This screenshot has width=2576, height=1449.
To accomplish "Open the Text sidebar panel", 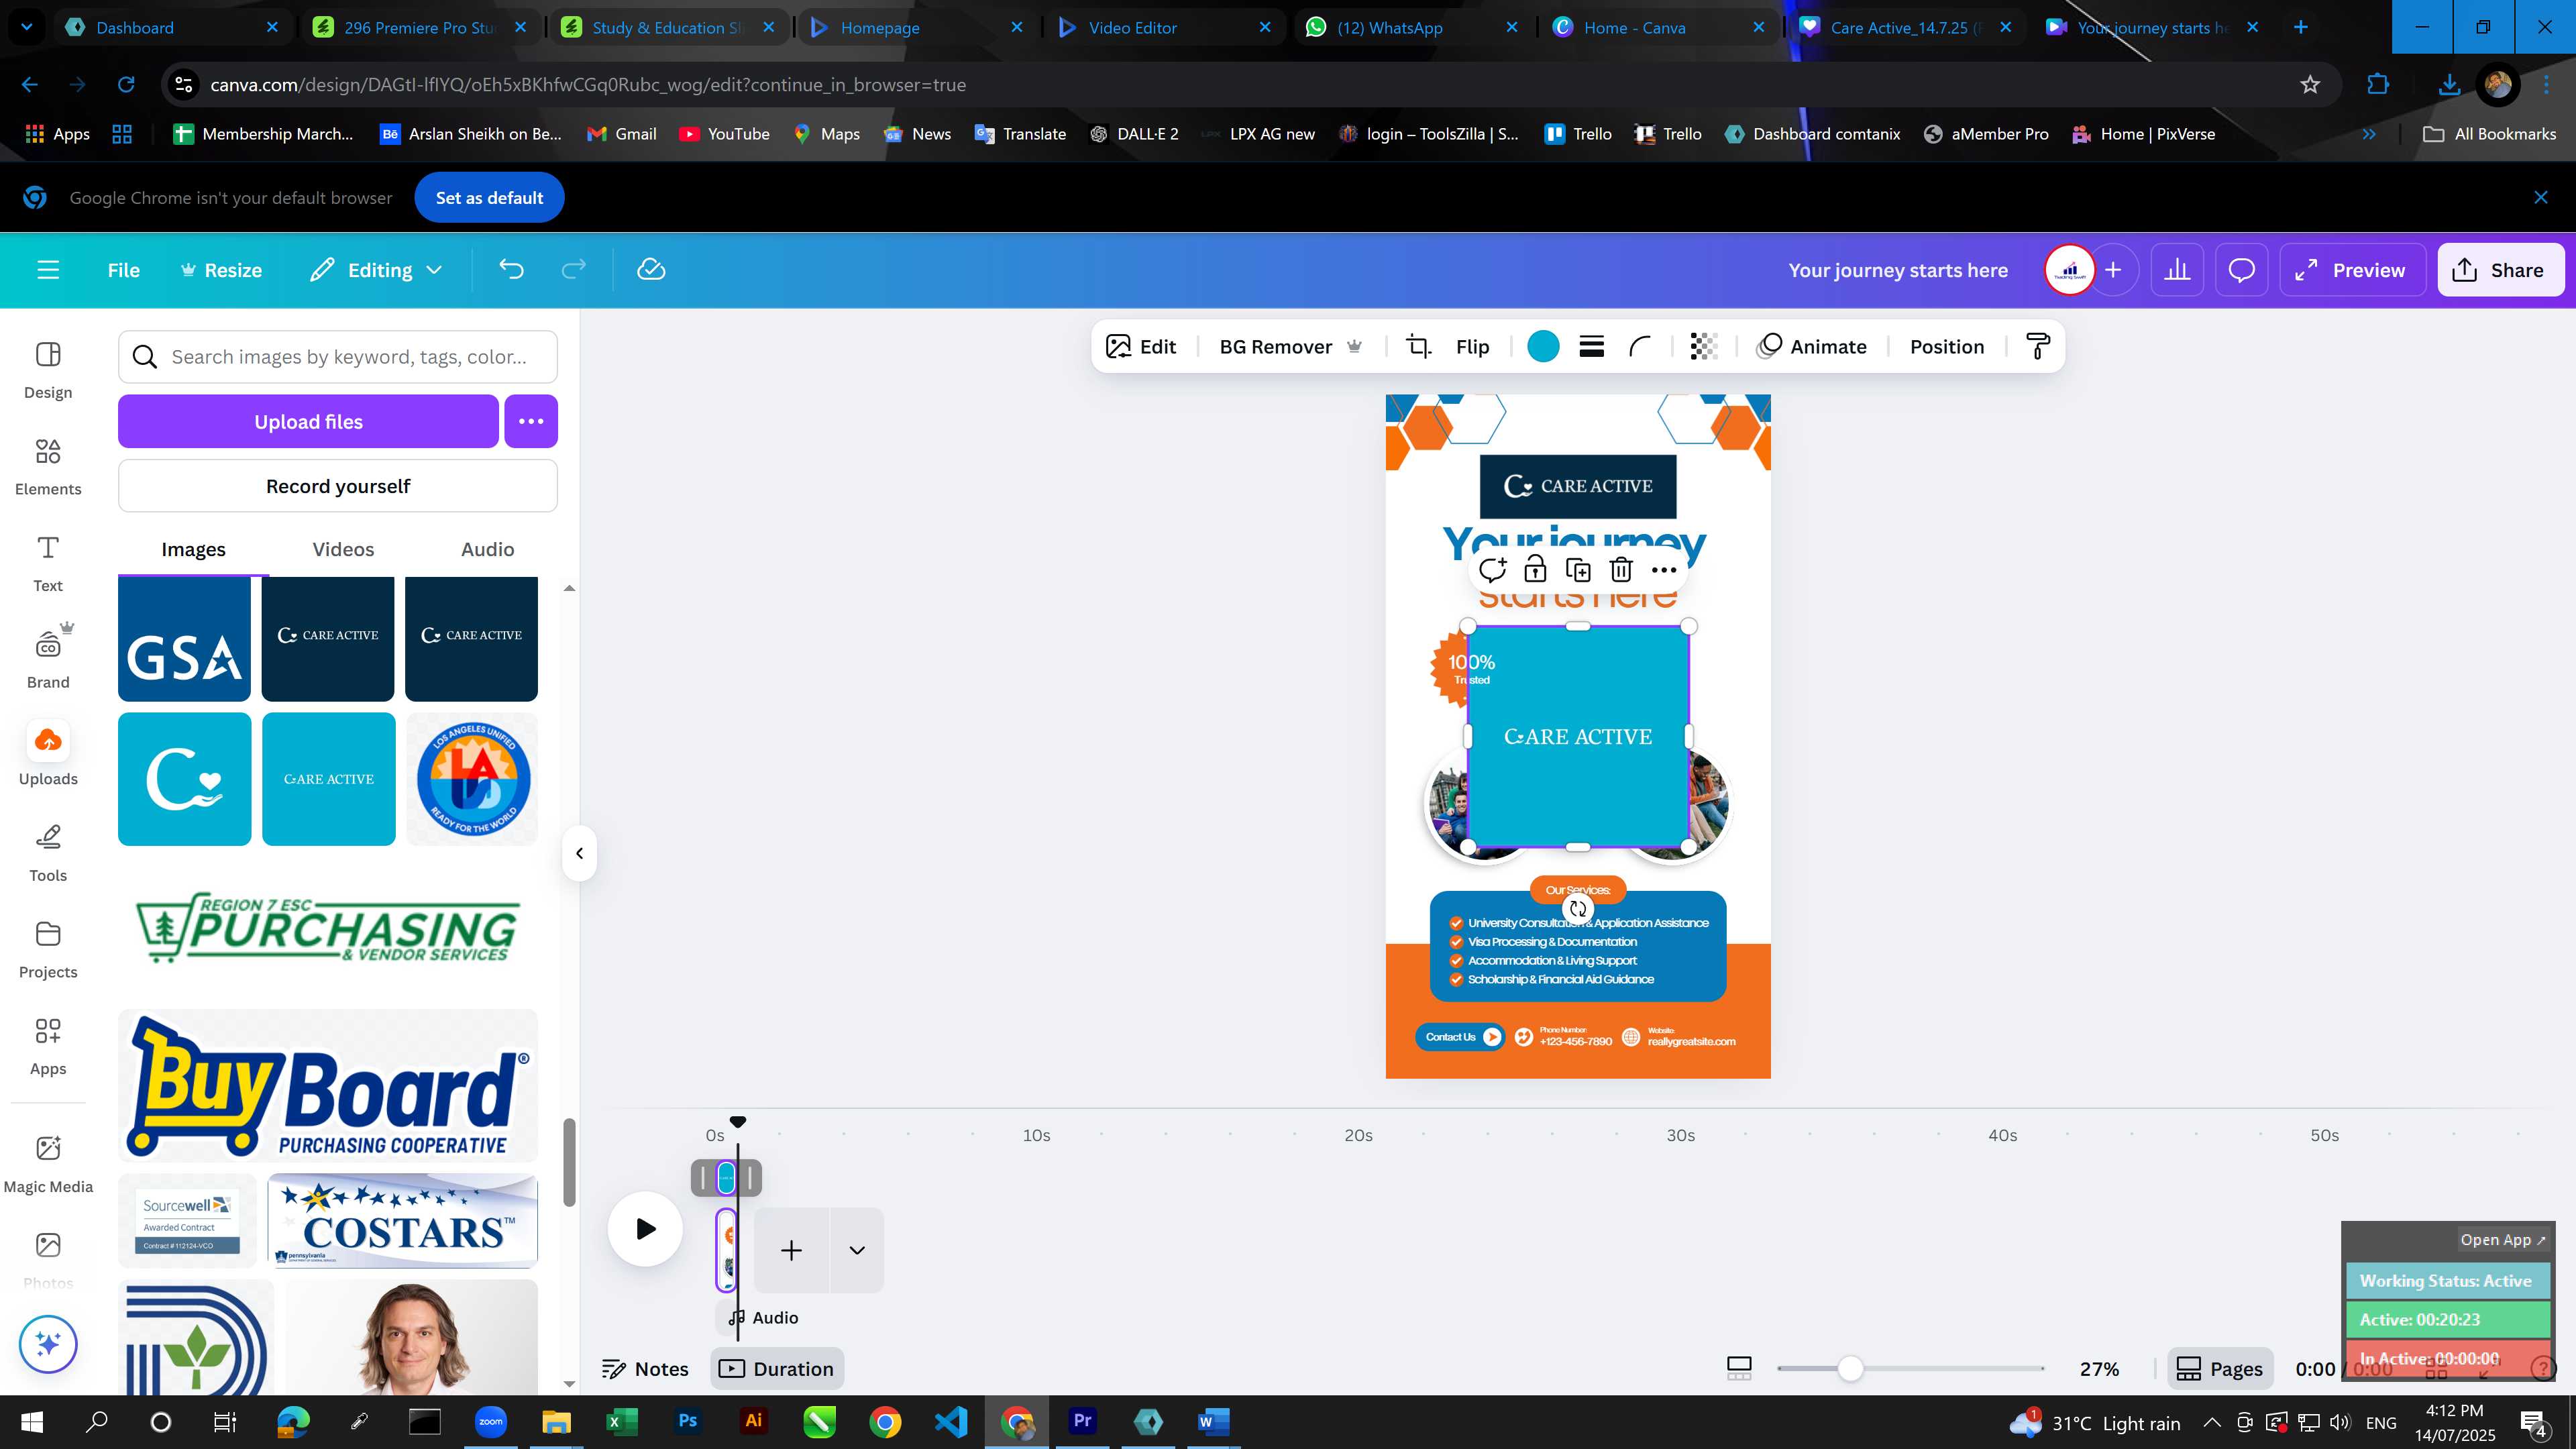I will pyautogui.click(x=48, y=564).
